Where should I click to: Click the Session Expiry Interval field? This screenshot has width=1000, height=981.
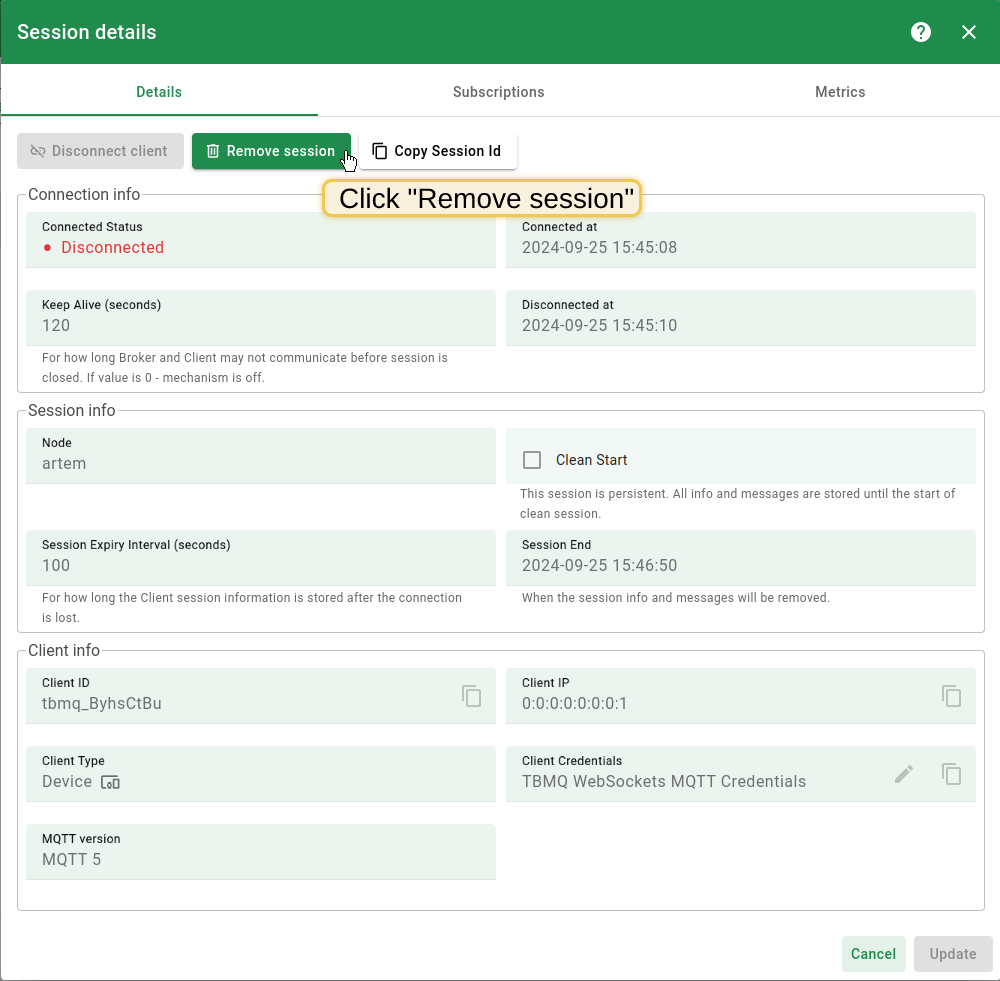click(260, 565)
